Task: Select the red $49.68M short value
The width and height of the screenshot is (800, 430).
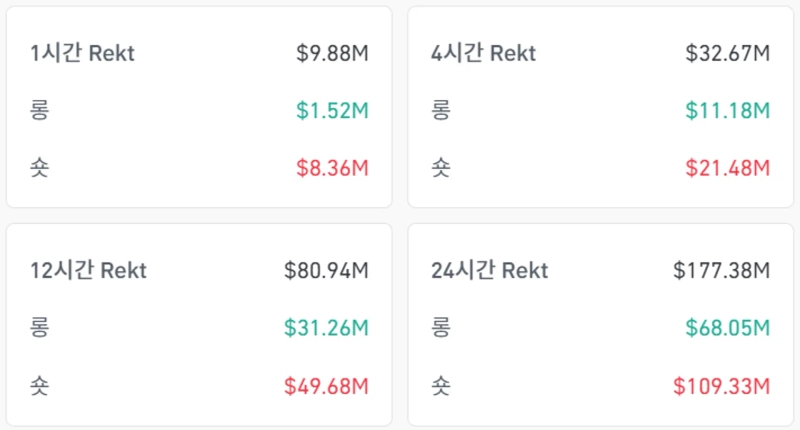Action: pyautogui.click(x=326, y=384)
